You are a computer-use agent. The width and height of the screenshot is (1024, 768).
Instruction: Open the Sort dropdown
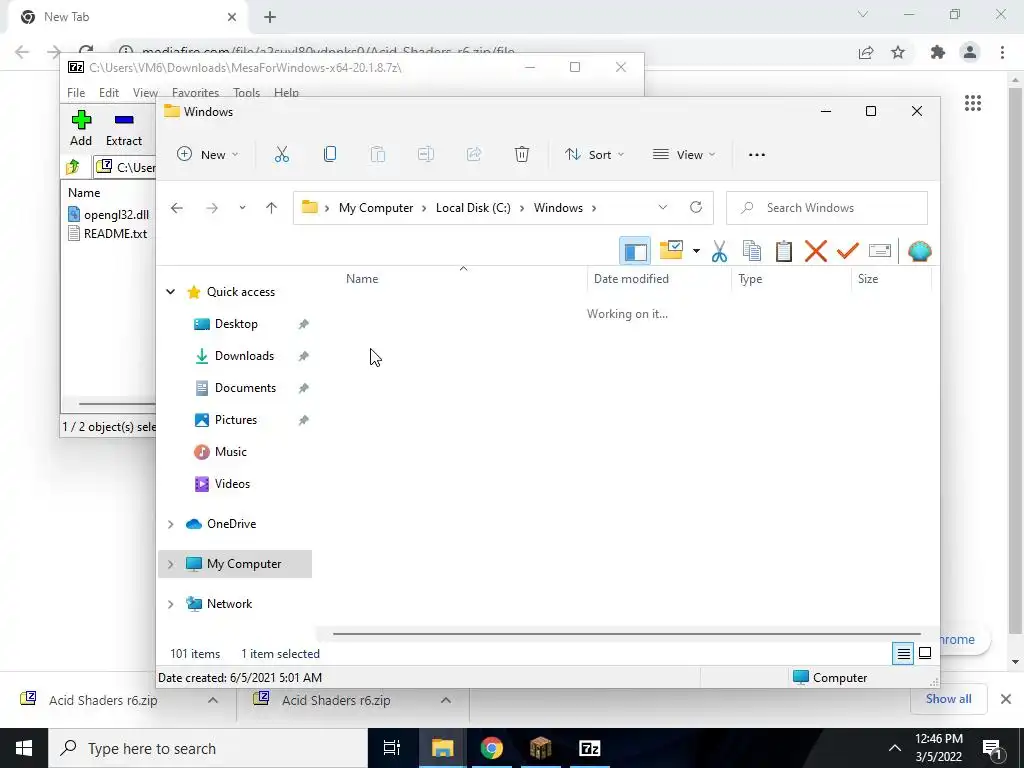(595, 155)
